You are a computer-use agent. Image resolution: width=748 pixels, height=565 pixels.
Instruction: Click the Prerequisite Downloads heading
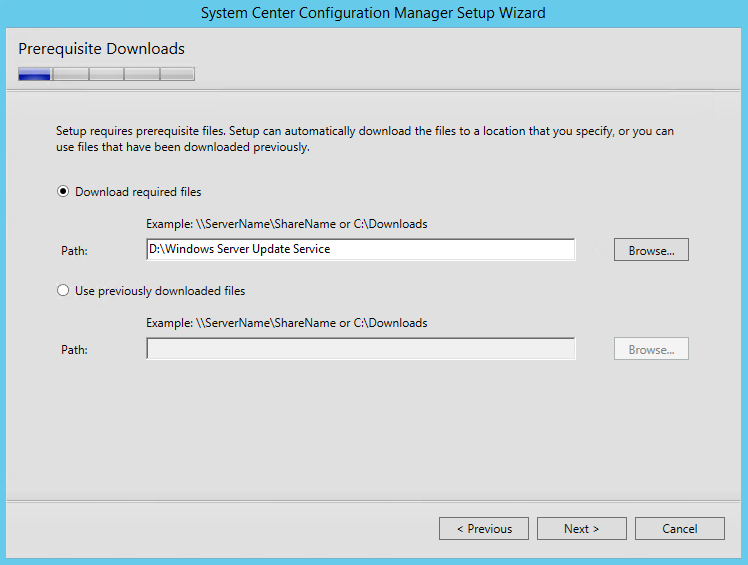point(101,49)
